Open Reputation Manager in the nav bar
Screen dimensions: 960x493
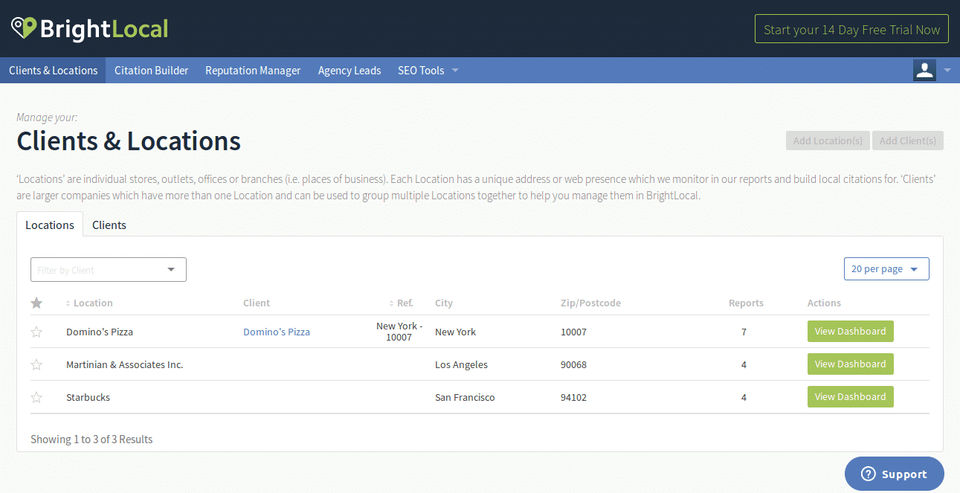tap(253, 70)
